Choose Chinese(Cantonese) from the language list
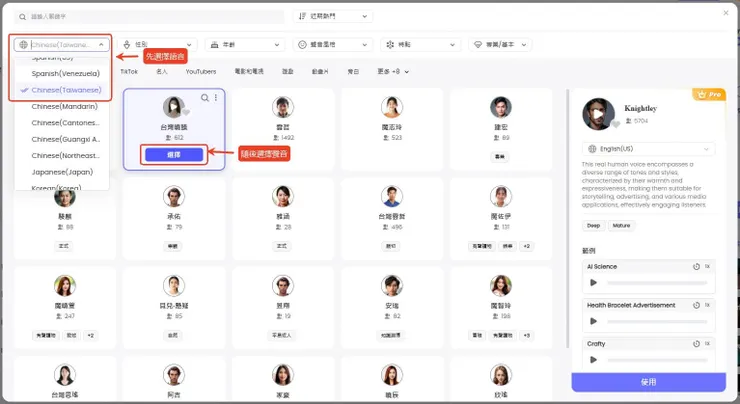This screenshot has width=740, height=404. click(x=62, y=123)
